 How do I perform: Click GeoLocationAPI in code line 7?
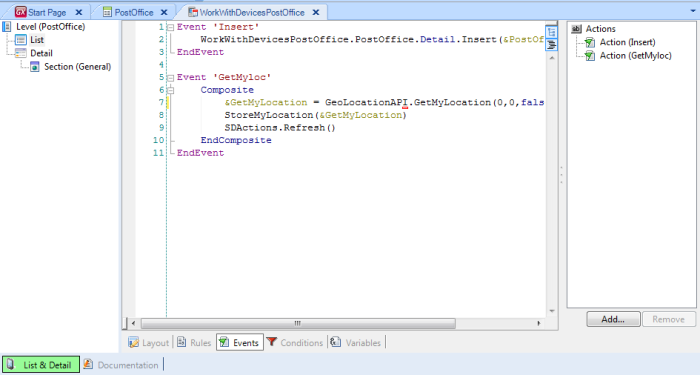point(367,103)
